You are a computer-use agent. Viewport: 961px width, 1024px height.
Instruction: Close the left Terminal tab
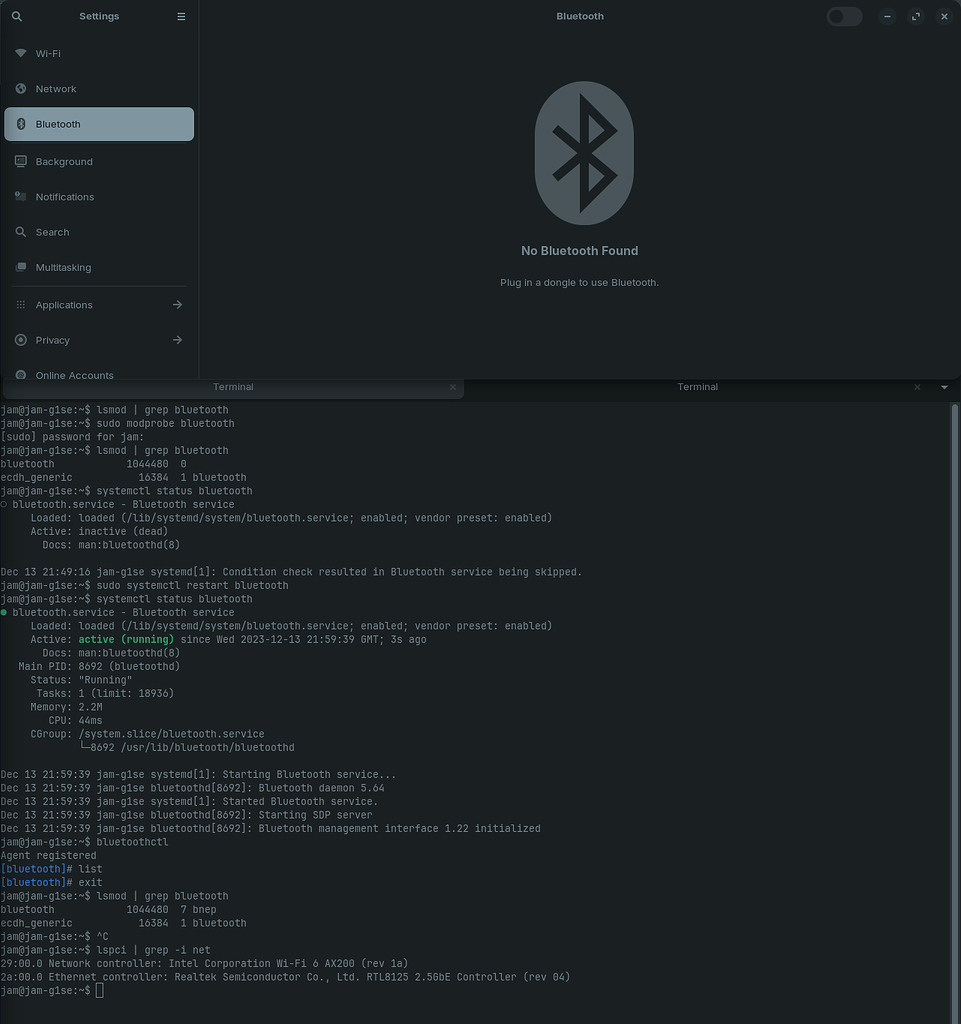point(452,387)
